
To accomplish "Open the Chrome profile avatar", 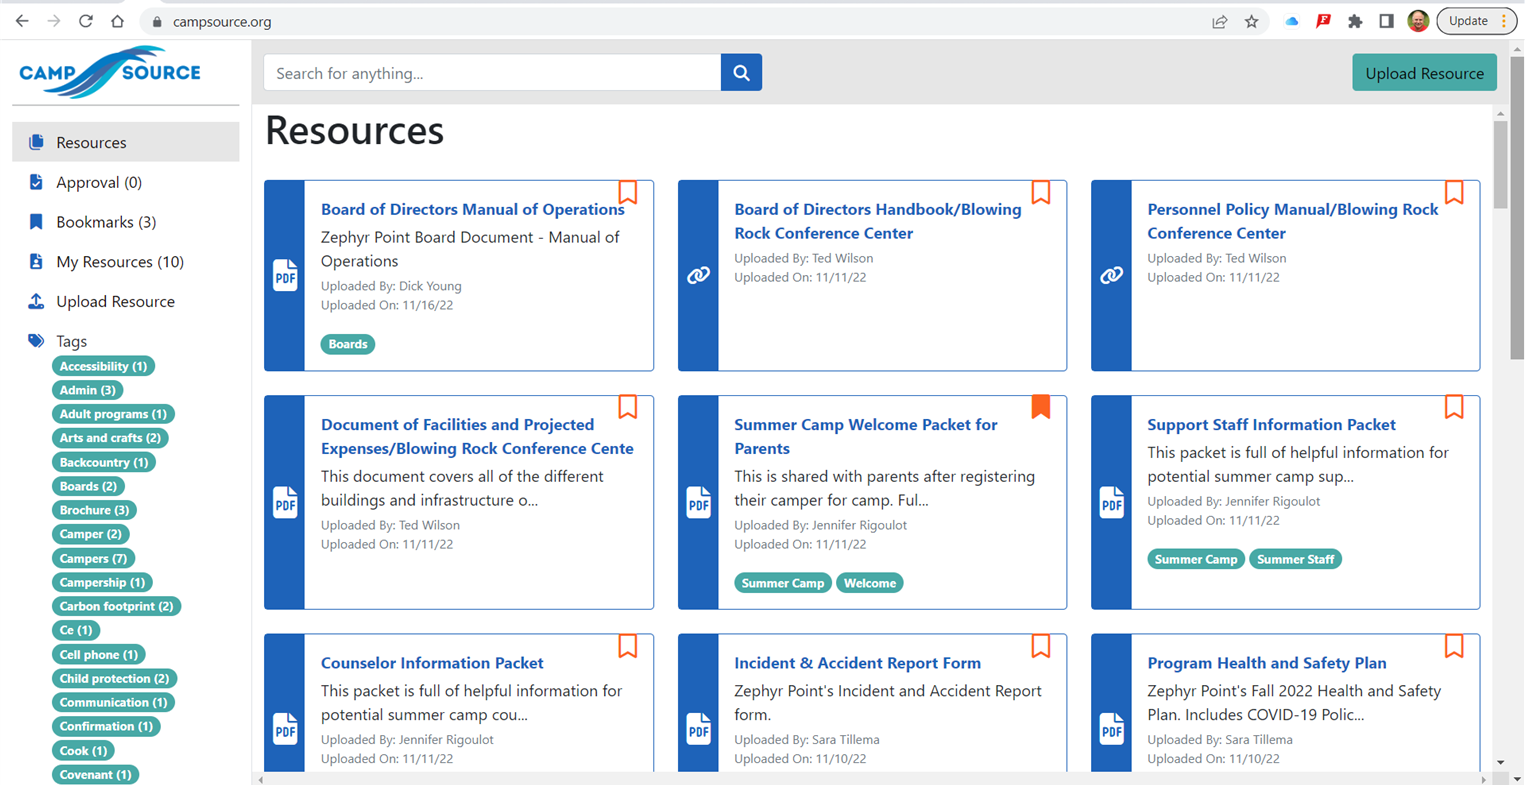I will pyautogui.click(x=1417, y=21).
